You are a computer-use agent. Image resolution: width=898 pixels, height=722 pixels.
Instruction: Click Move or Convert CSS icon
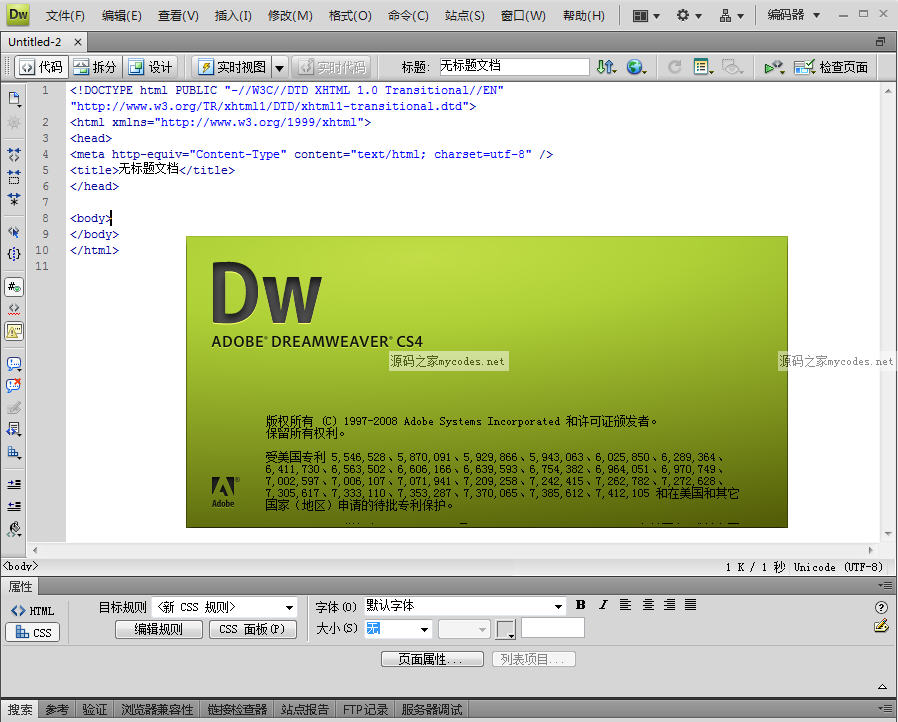pyautogui.click(x=14, y=452)
